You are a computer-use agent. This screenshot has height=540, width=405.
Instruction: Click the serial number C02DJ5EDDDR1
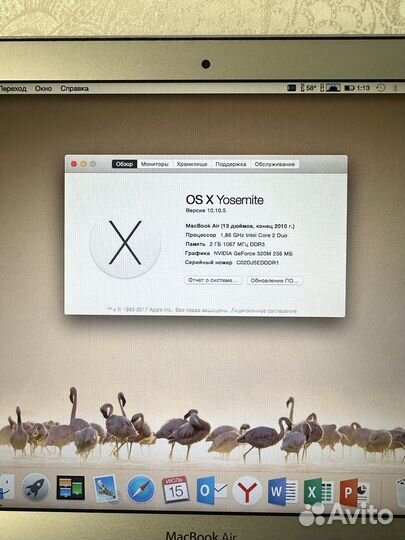tap(257, 262)
